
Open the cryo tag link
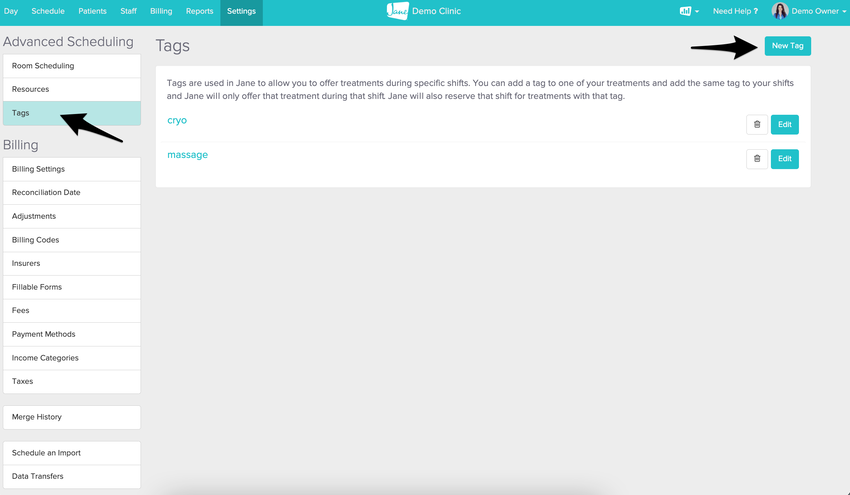point(177,120)
